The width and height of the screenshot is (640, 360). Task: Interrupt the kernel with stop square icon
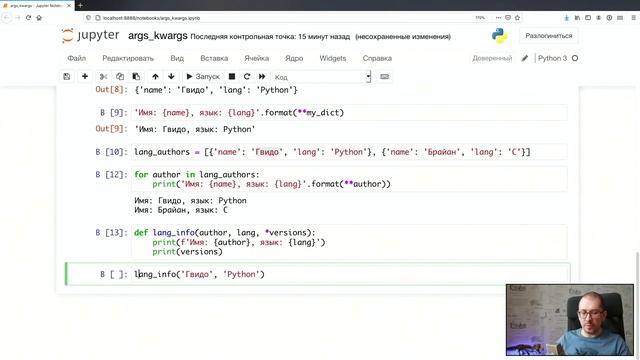[231, 77]
